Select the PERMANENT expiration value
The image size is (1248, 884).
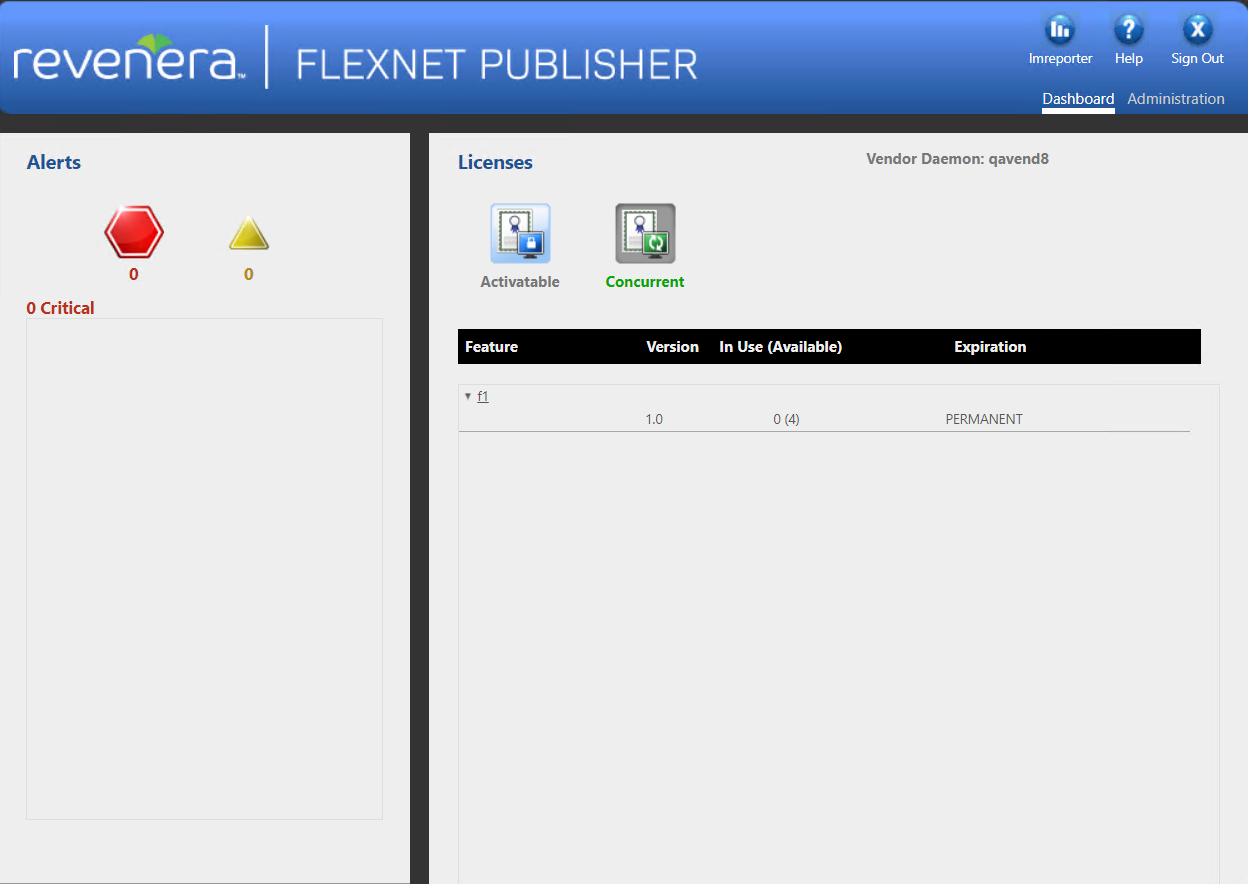click(x=984, y=419)
